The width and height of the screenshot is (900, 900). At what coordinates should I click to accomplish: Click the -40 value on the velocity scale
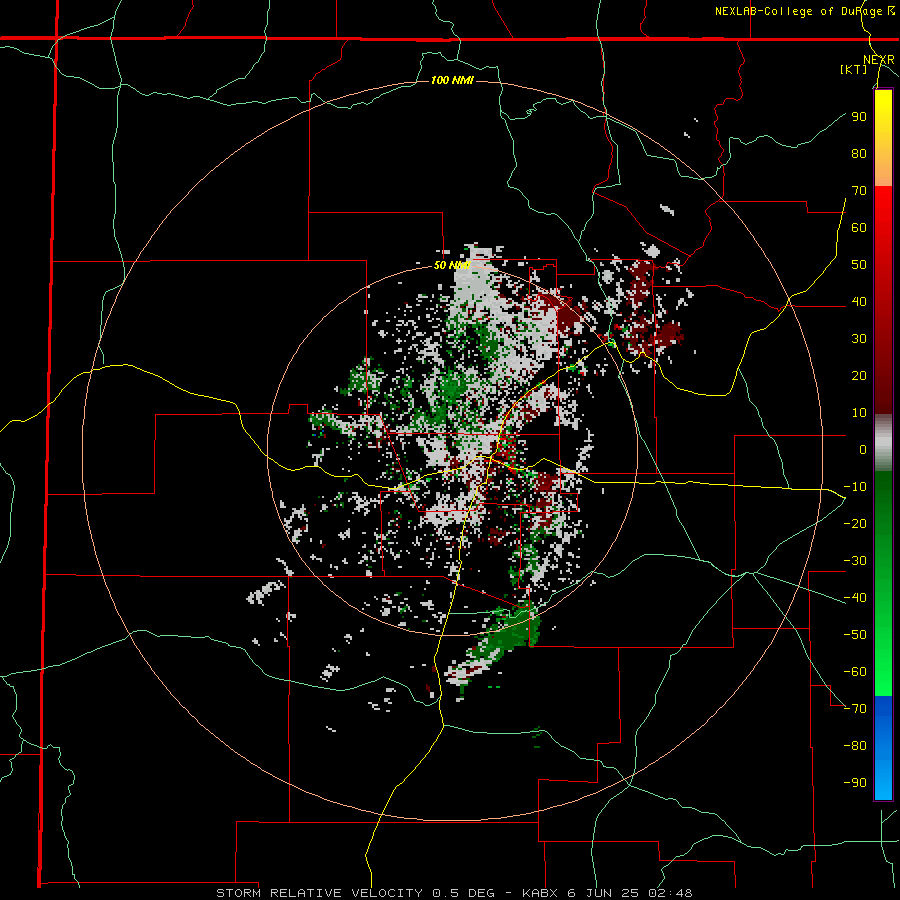point(855,598)
